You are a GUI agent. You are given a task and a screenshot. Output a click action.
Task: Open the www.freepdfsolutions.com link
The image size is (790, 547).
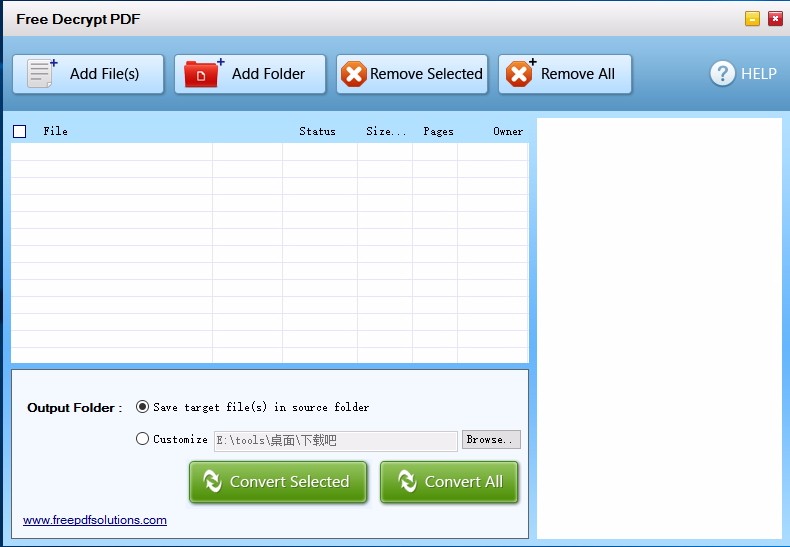click(95, 520)
